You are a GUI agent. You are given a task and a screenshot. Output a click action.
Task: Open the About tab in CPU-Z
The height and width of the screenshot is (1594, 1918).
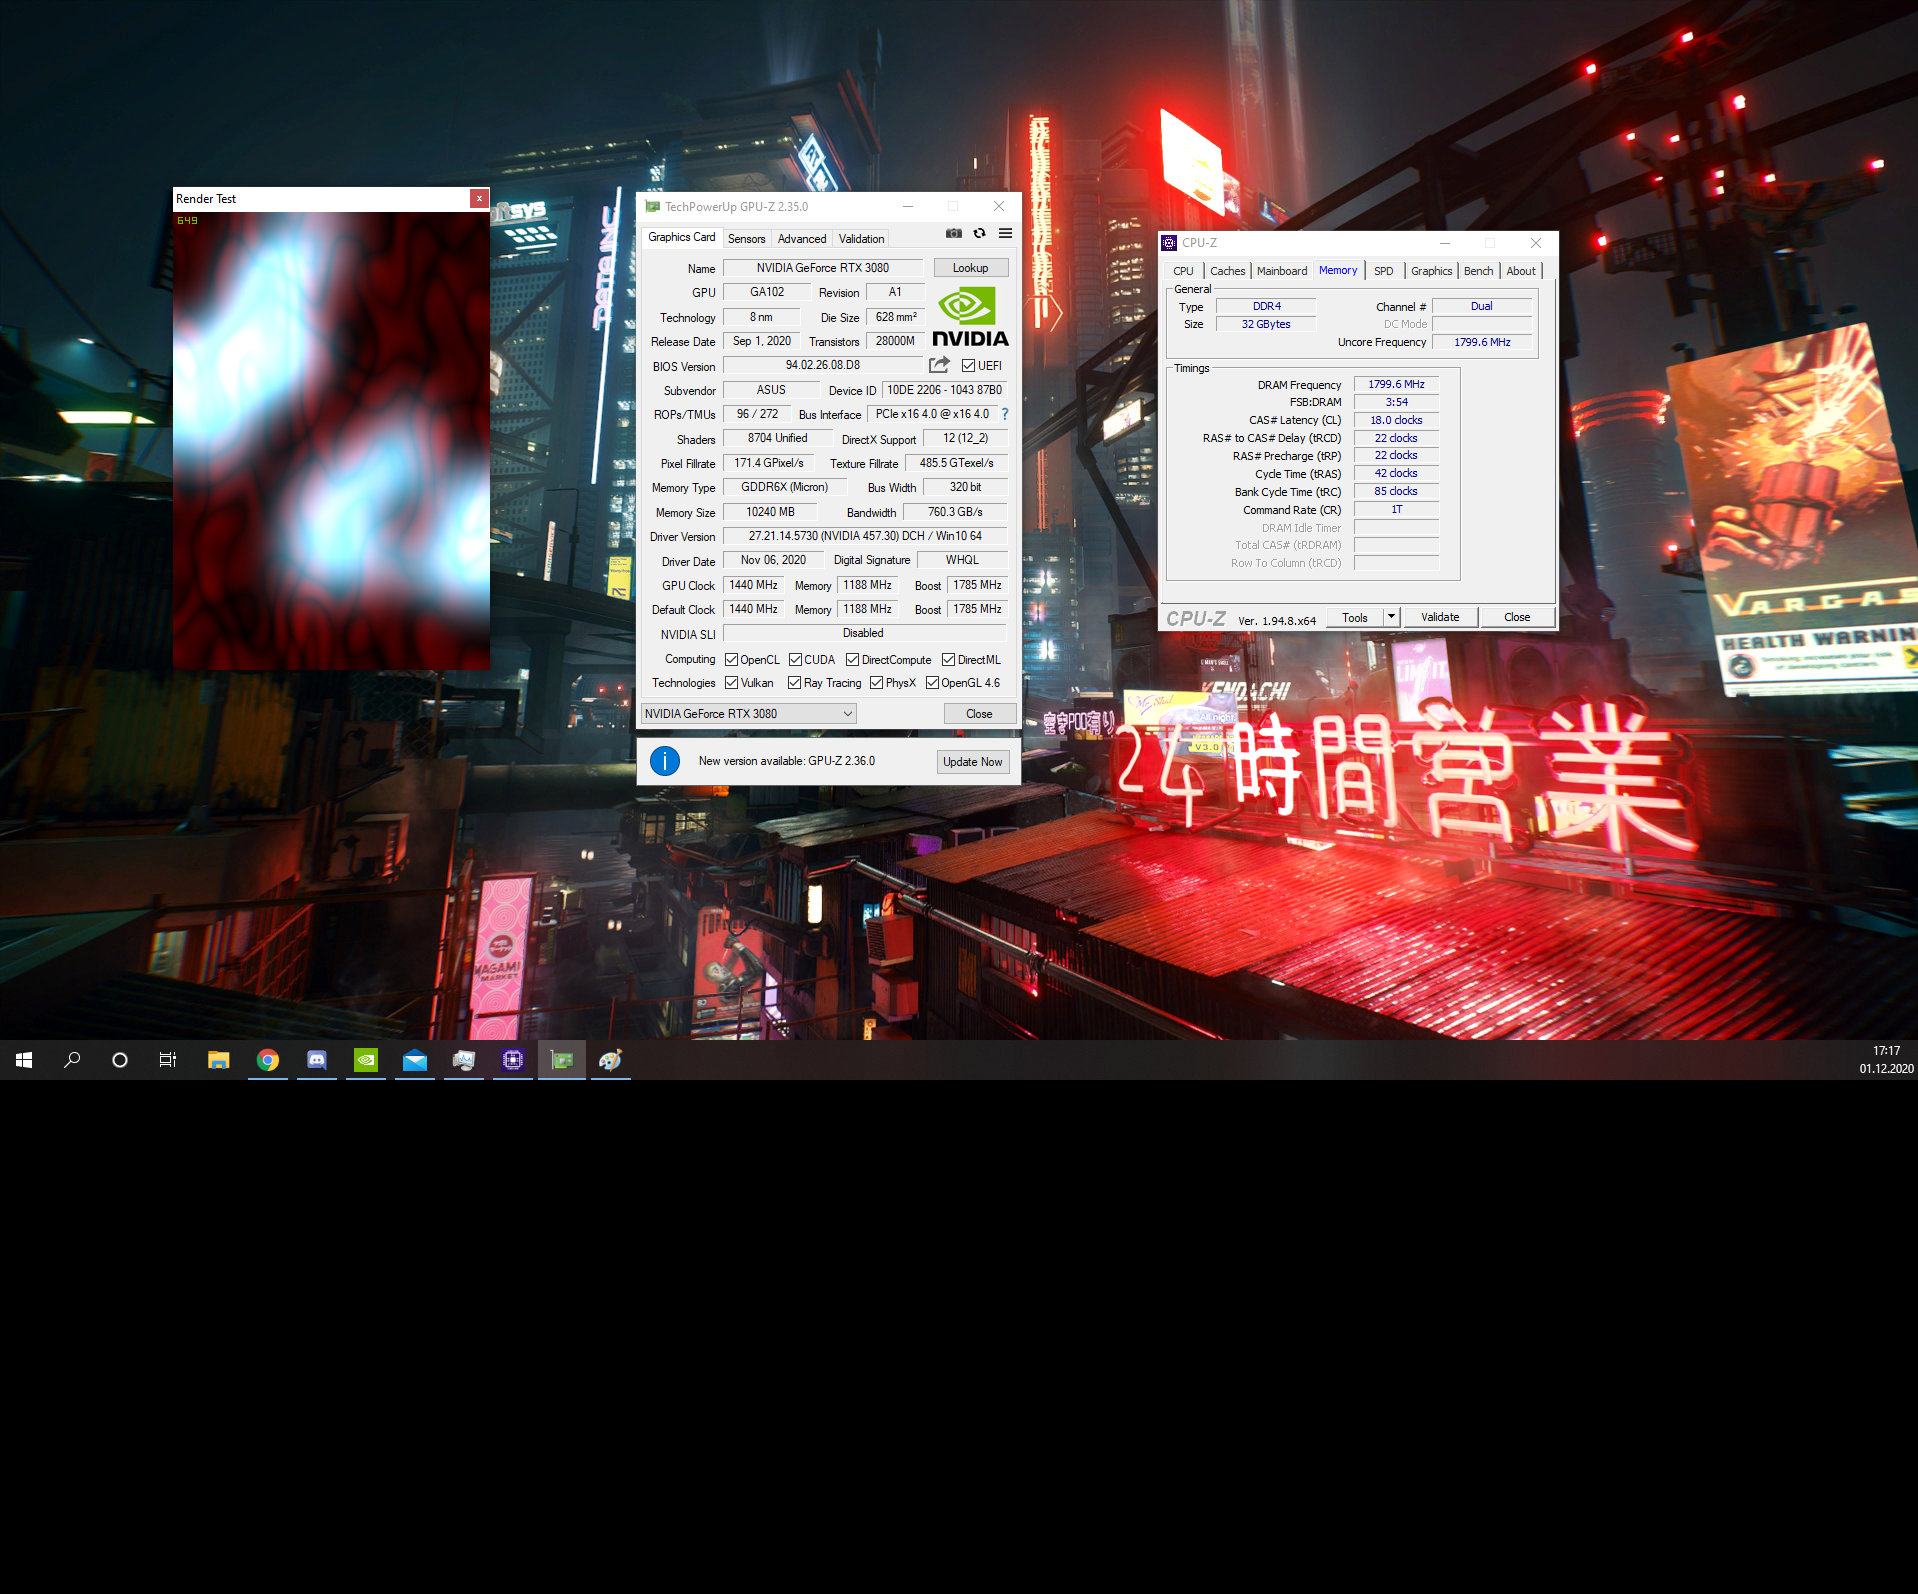point(1520,271)
